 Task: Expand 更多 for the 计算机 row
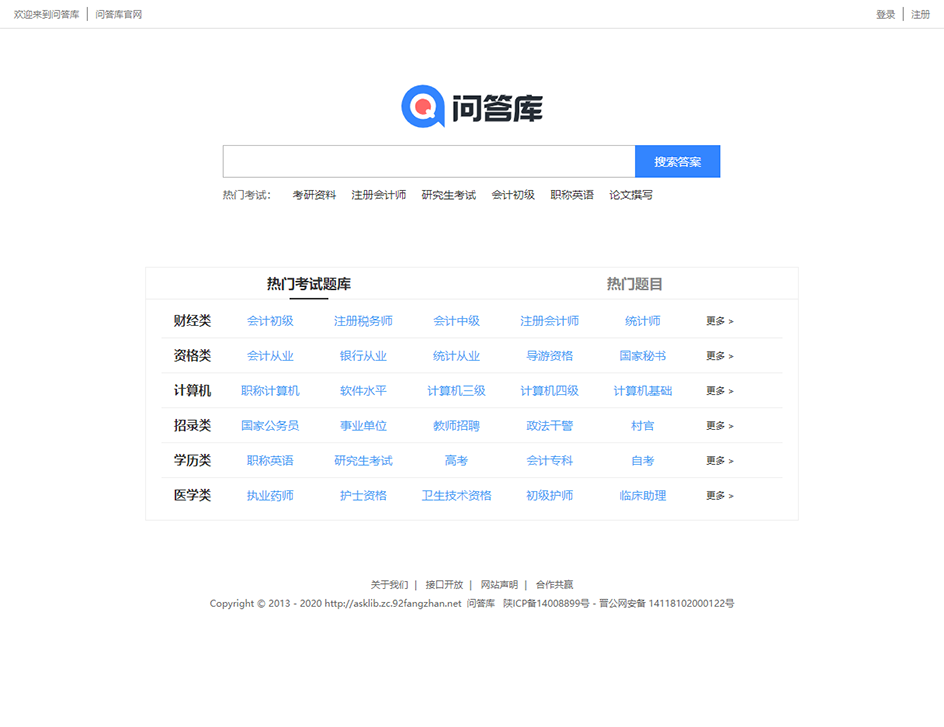pyautogui.click(x=717, y=391)
